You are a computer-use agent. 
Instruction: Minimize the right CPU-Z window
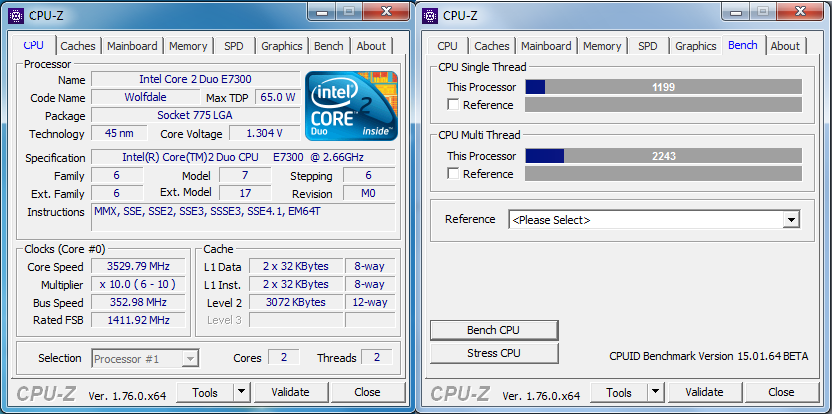tap(736, 12)
